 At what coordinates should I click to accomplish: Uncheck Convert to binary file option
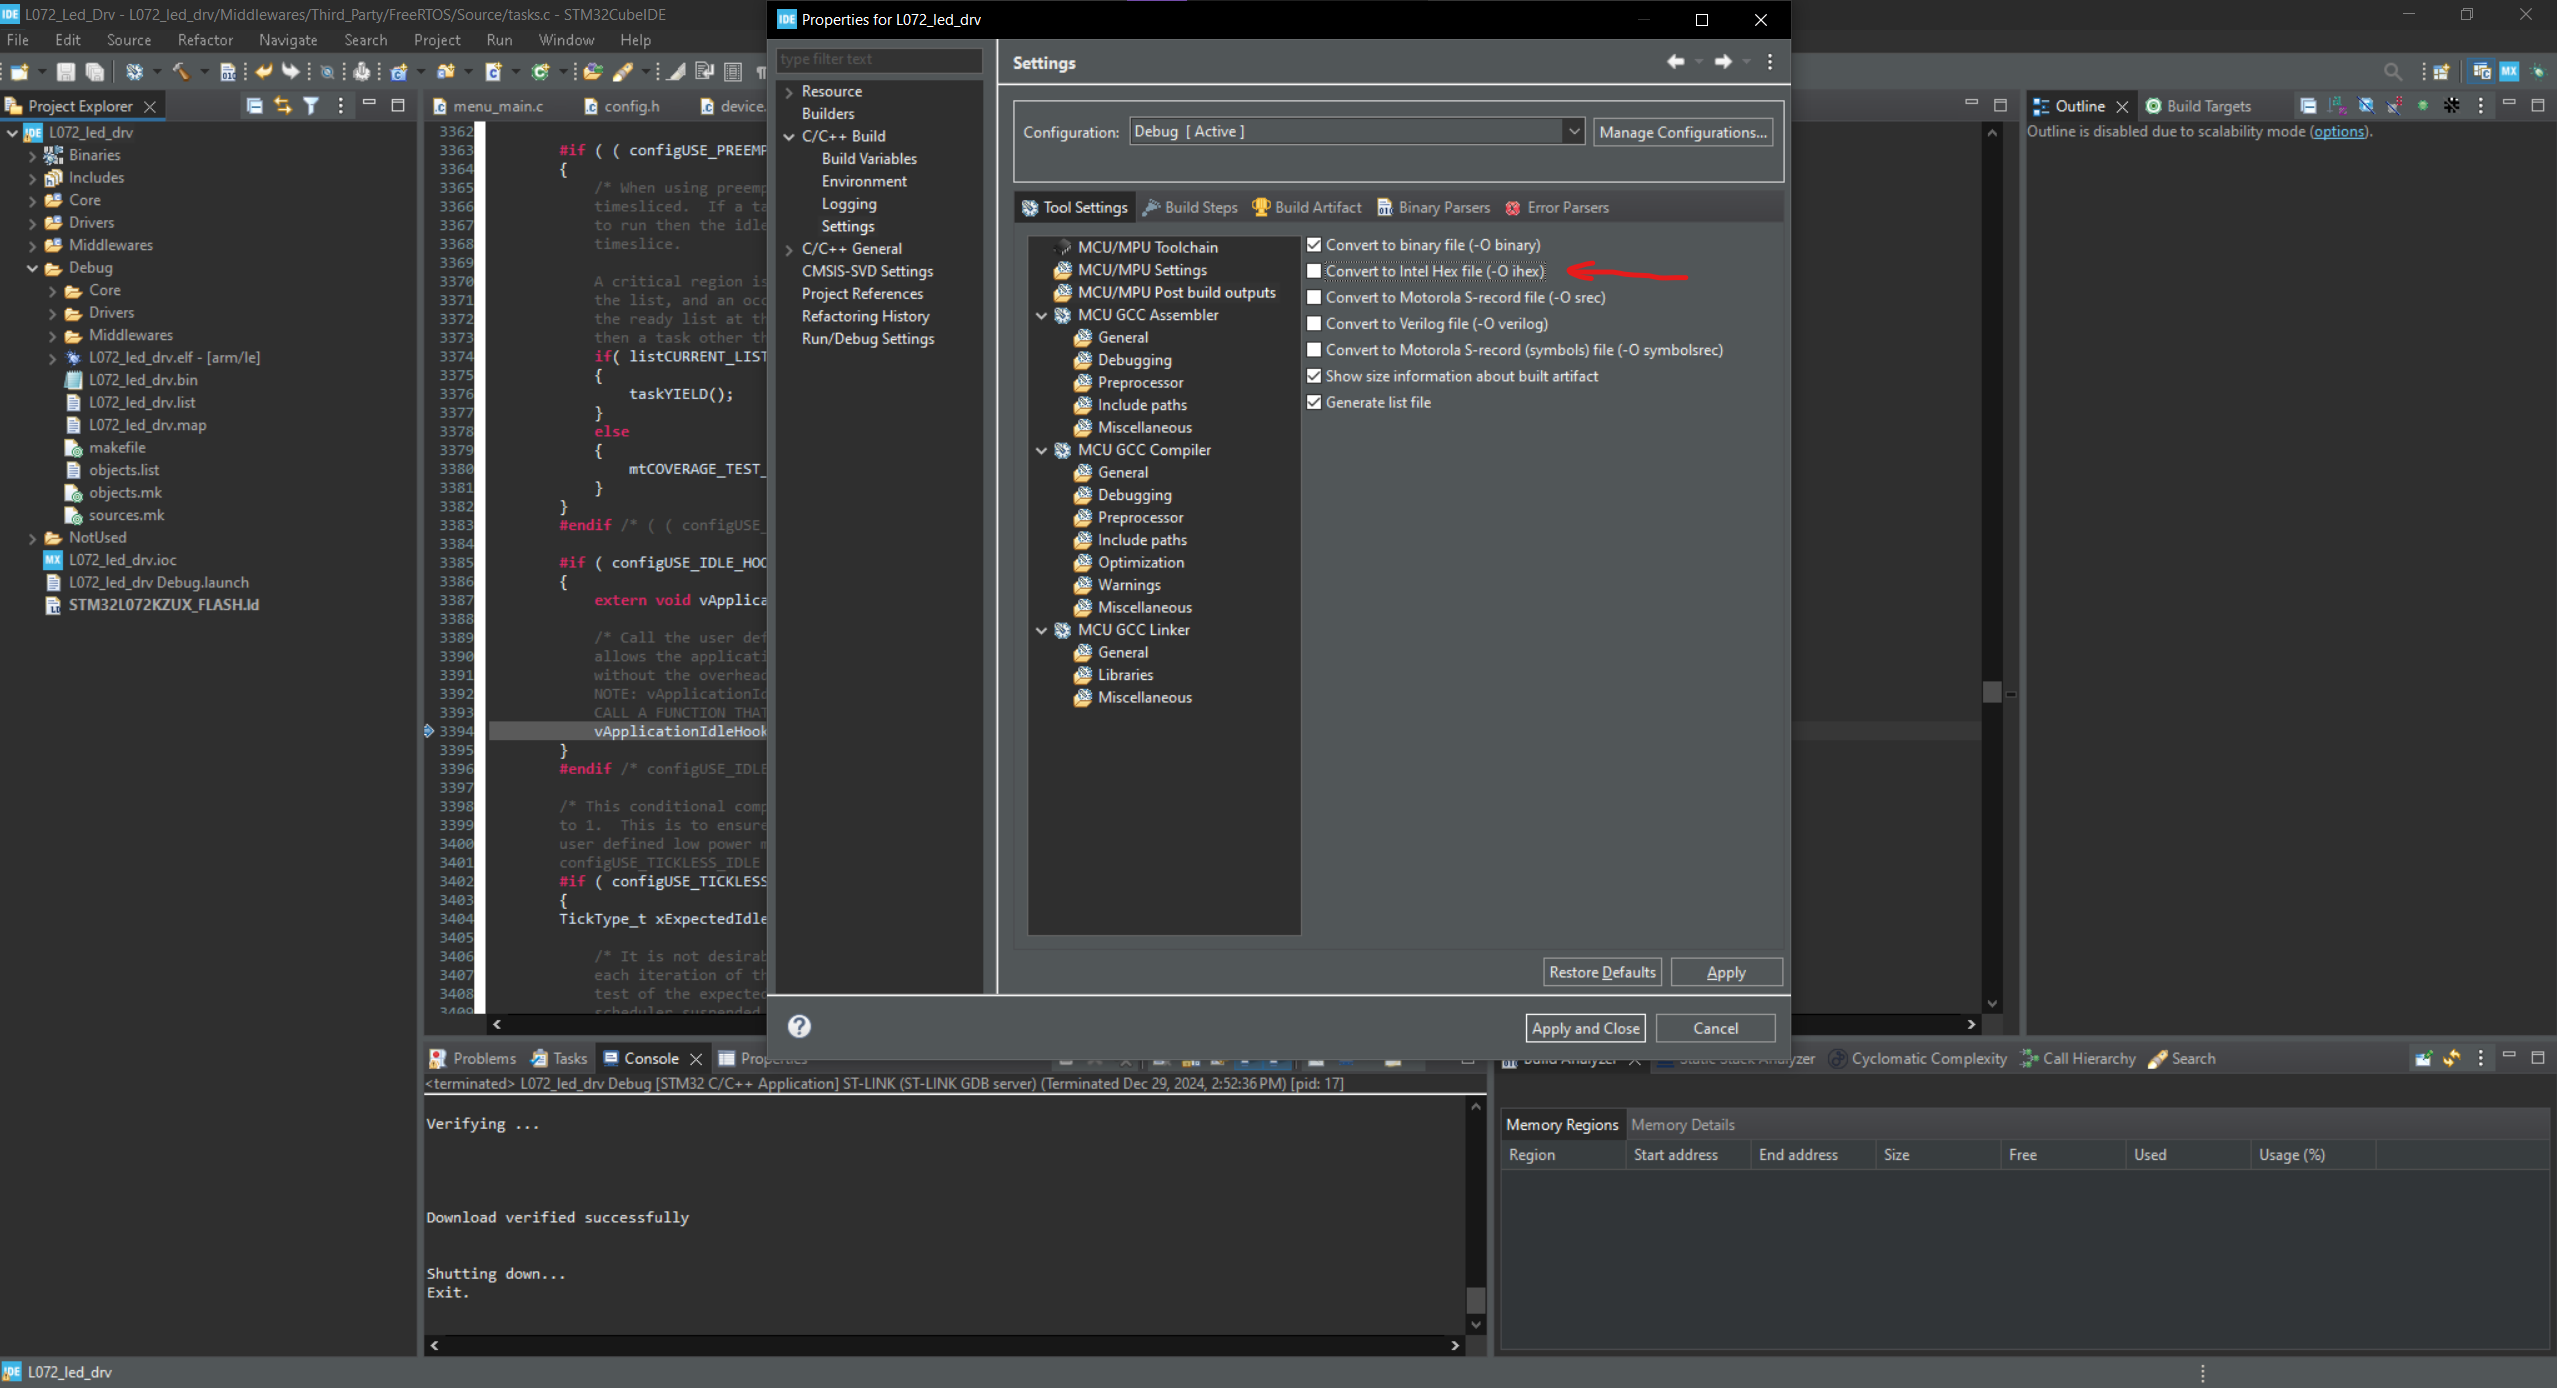[x=1314, y=245]
